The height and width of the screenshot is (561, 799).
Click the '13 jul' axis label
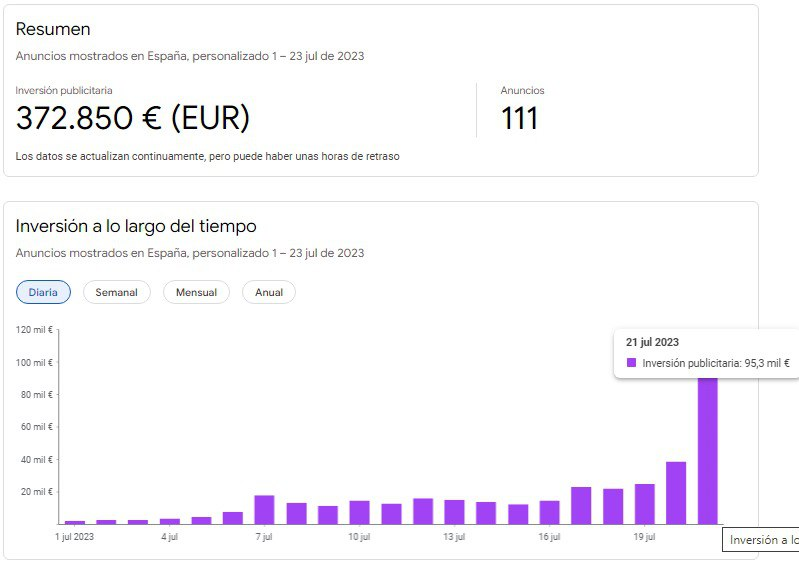[x=454, y=537]
